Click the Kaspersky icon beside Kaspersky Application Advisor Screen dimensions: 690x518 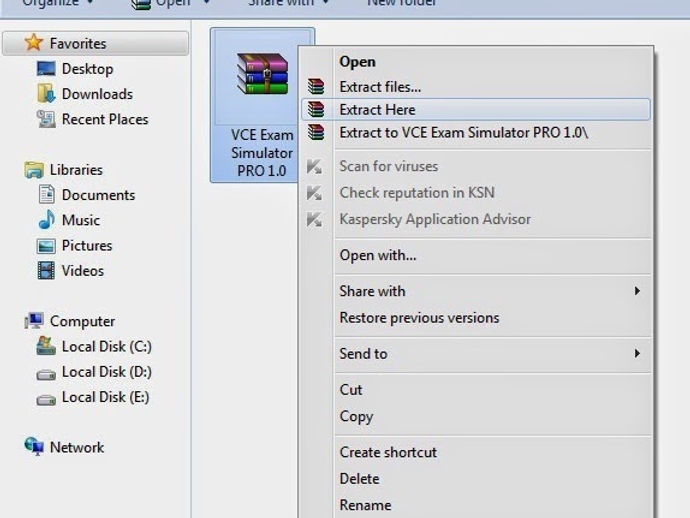tap(314, 219)
